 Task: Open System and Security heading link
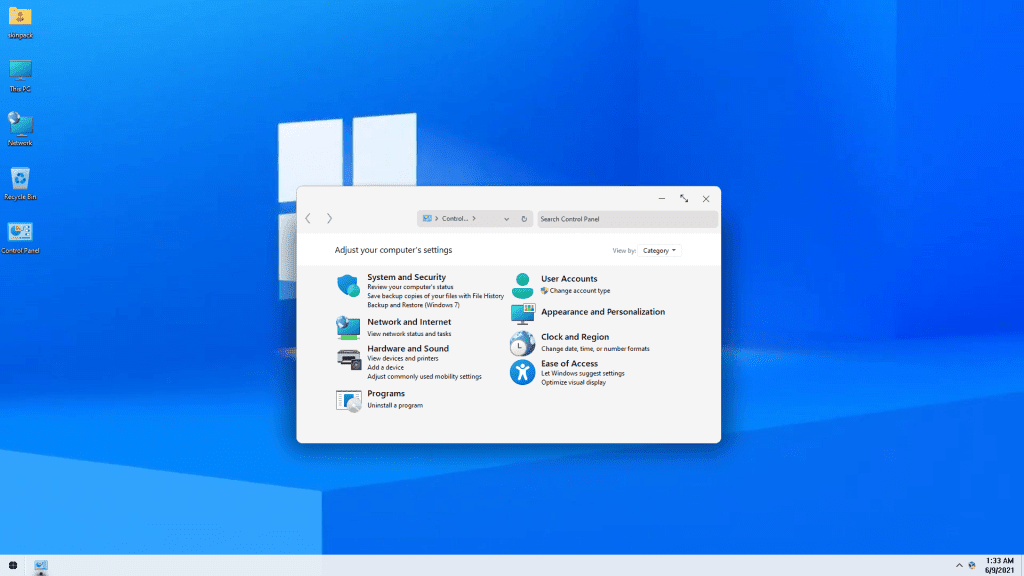coord(406,277)
